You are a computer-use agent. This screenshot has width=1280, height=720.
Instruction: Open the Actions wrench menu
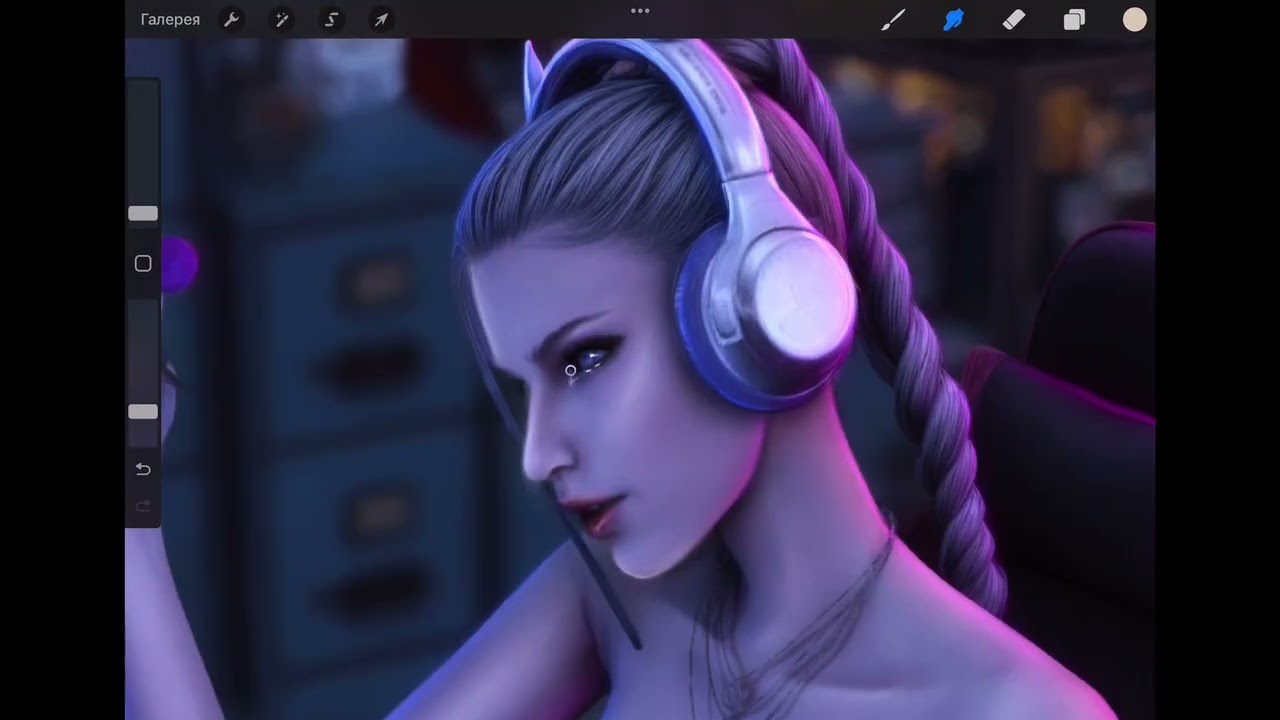[x=231, y=19]
